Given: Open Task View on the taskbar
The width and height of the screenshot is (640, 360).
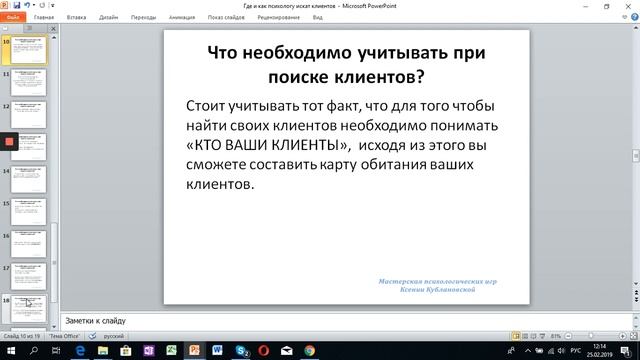Looking at the screenshot, I should tap(56, 351).
